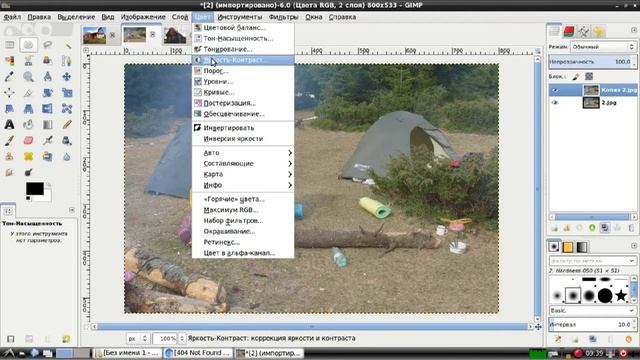
Task: Select the Heal tool
Action: tap(28, 156)
